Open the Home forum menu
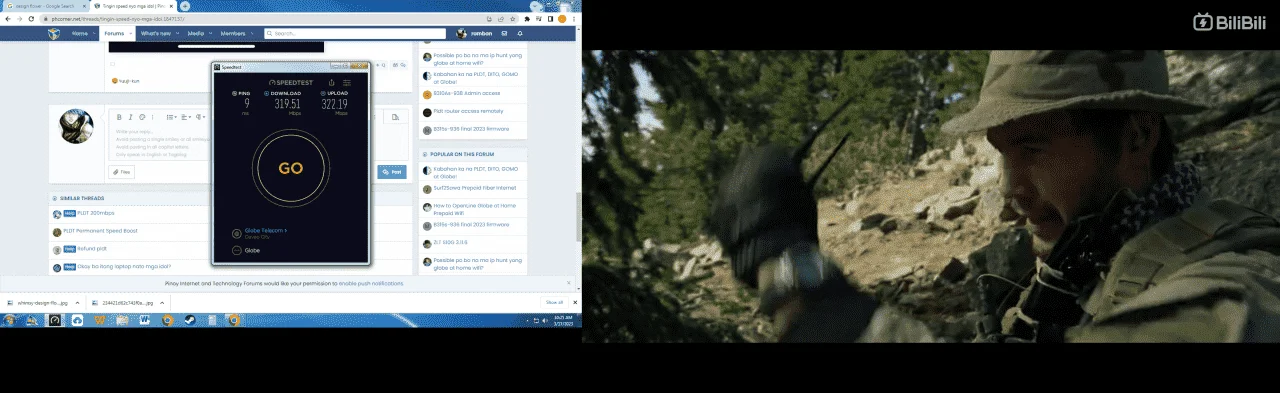1280x393 pixels. [x=79, y=33]
